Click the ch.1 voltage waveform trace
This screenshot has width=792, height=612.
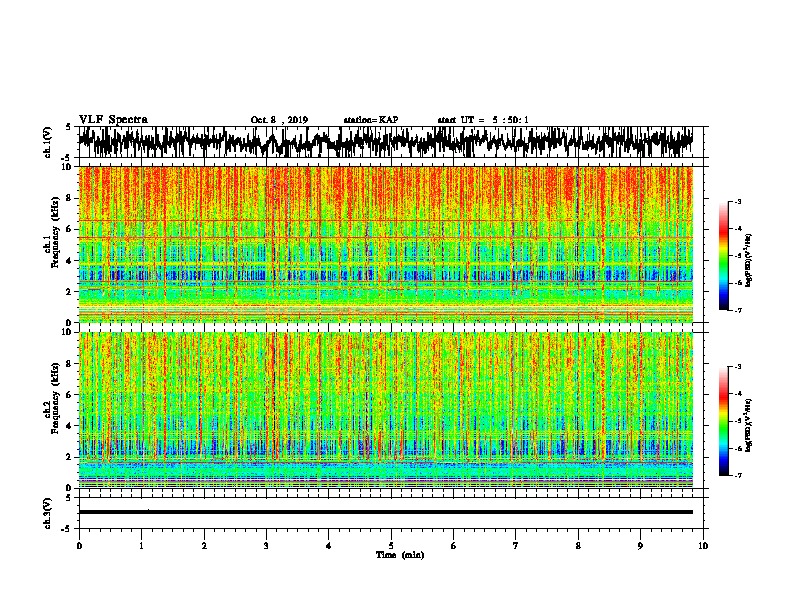(x=385, y=142)
